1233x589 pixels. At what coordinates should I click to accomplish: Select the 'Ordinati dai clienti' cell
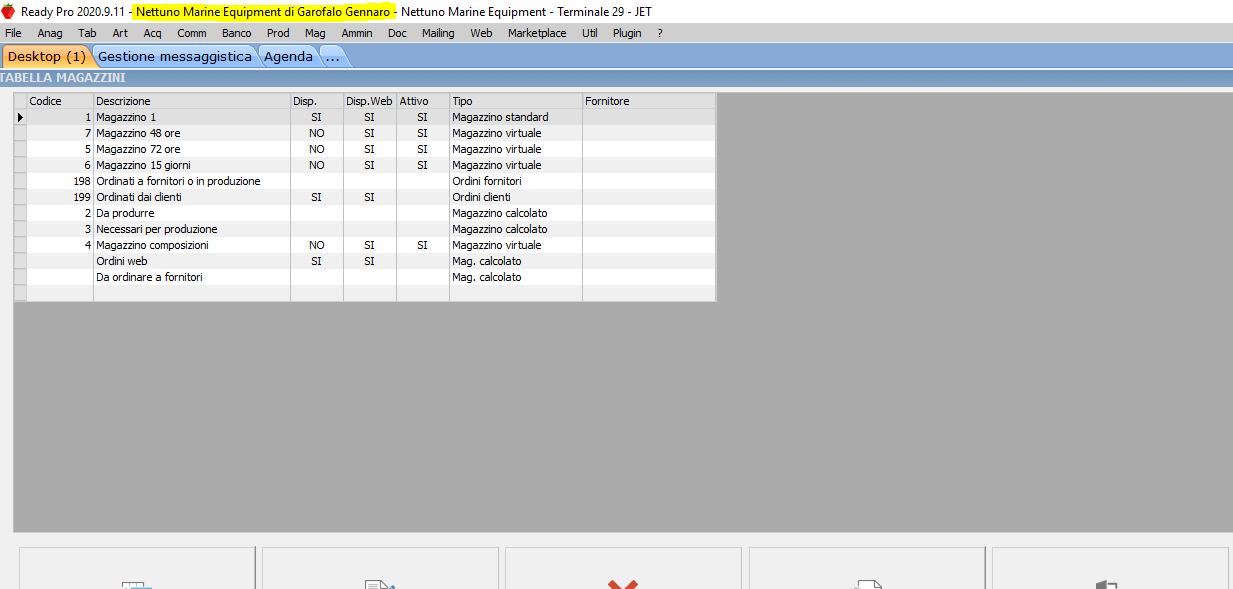point(192,197)
